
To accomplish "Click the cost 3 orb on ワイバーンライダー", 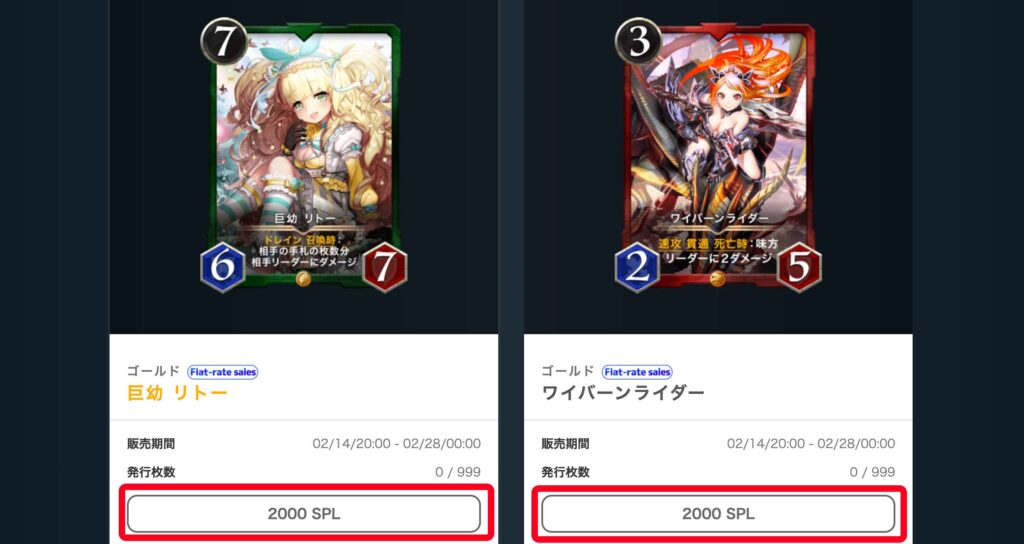I will tap(639, 42).
